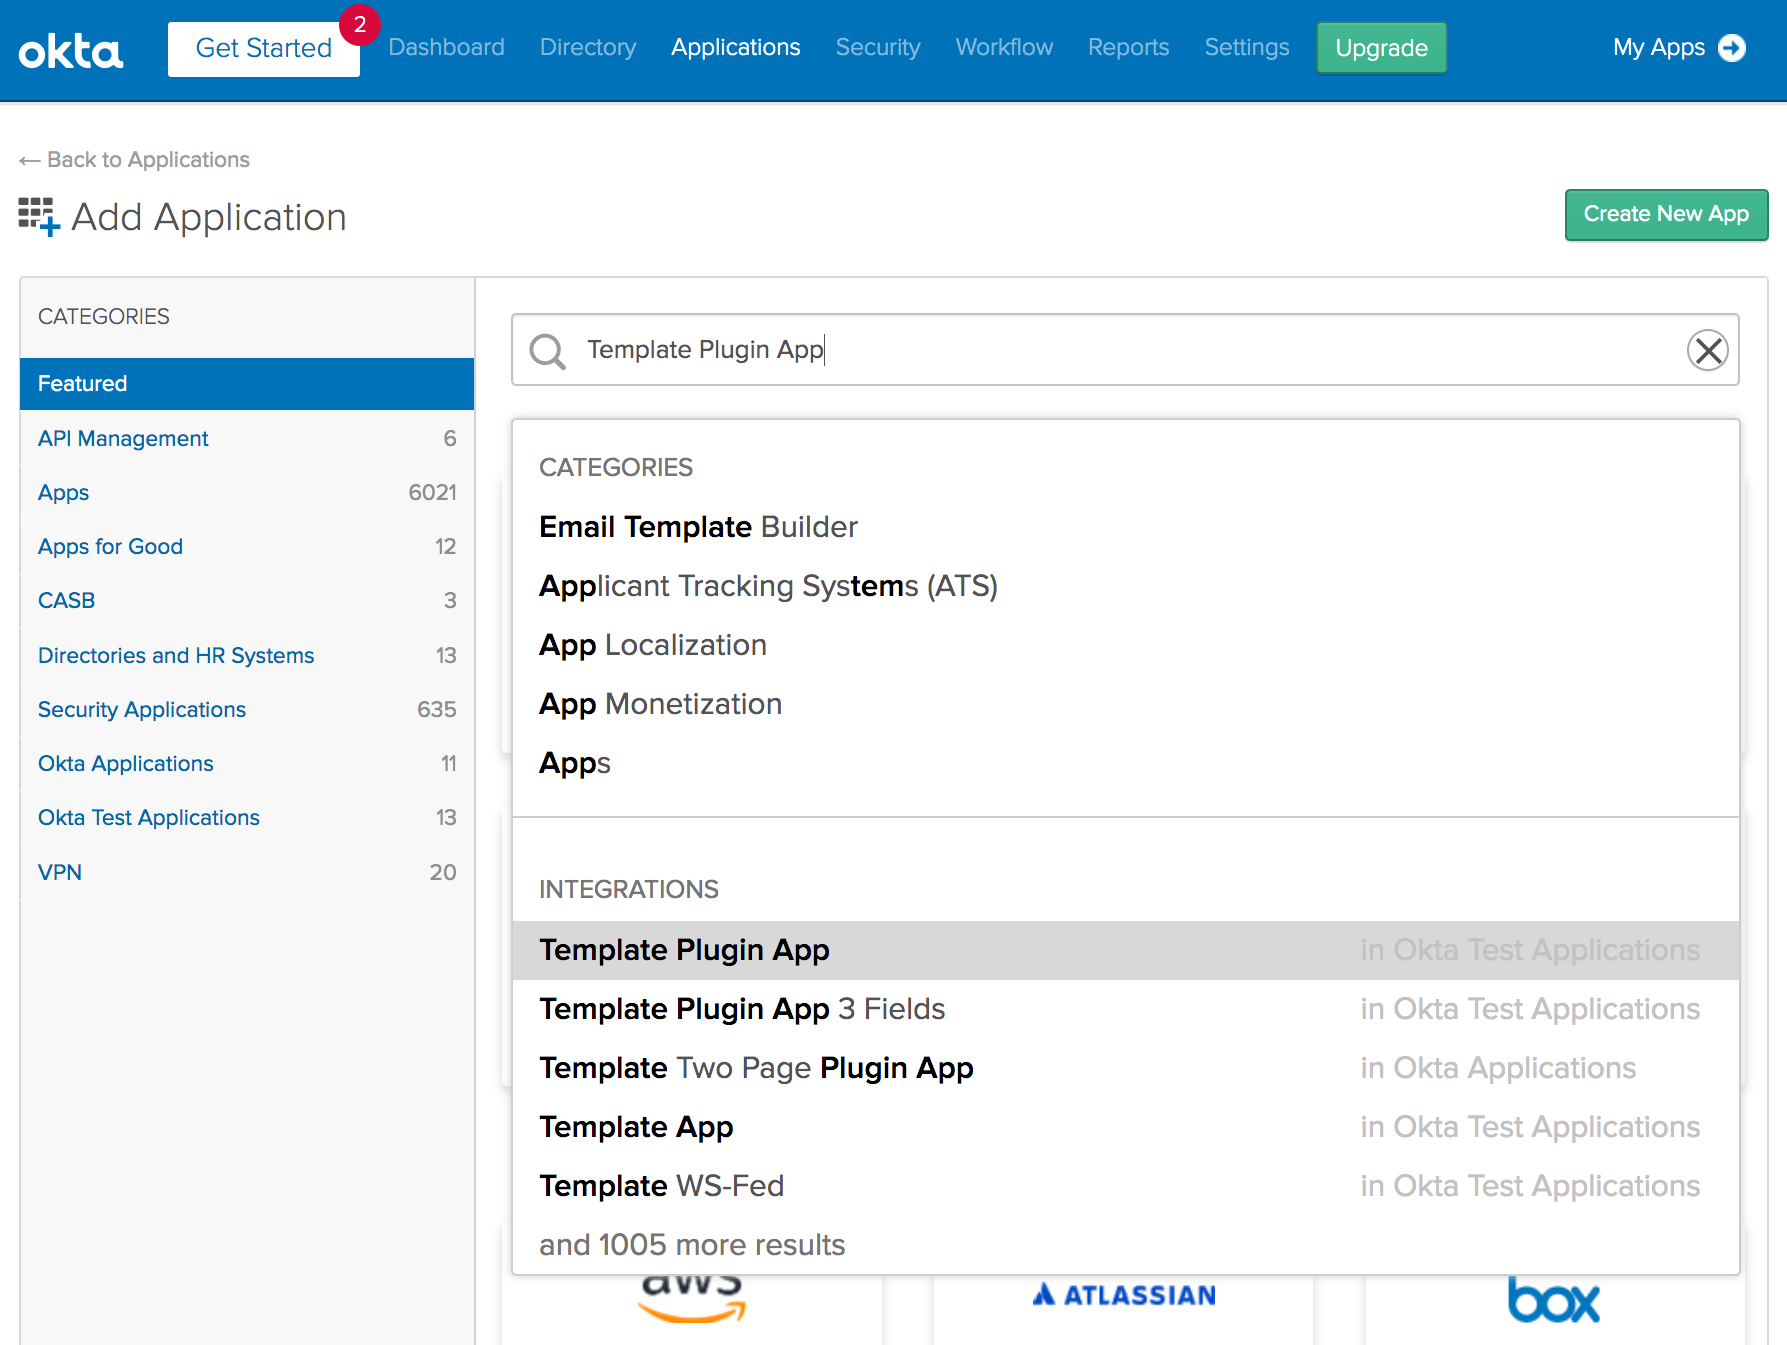Select Template Plugin App integration result
Image resolution: width=1787 pixels, height=1345 pixels.
point(1126,950)
